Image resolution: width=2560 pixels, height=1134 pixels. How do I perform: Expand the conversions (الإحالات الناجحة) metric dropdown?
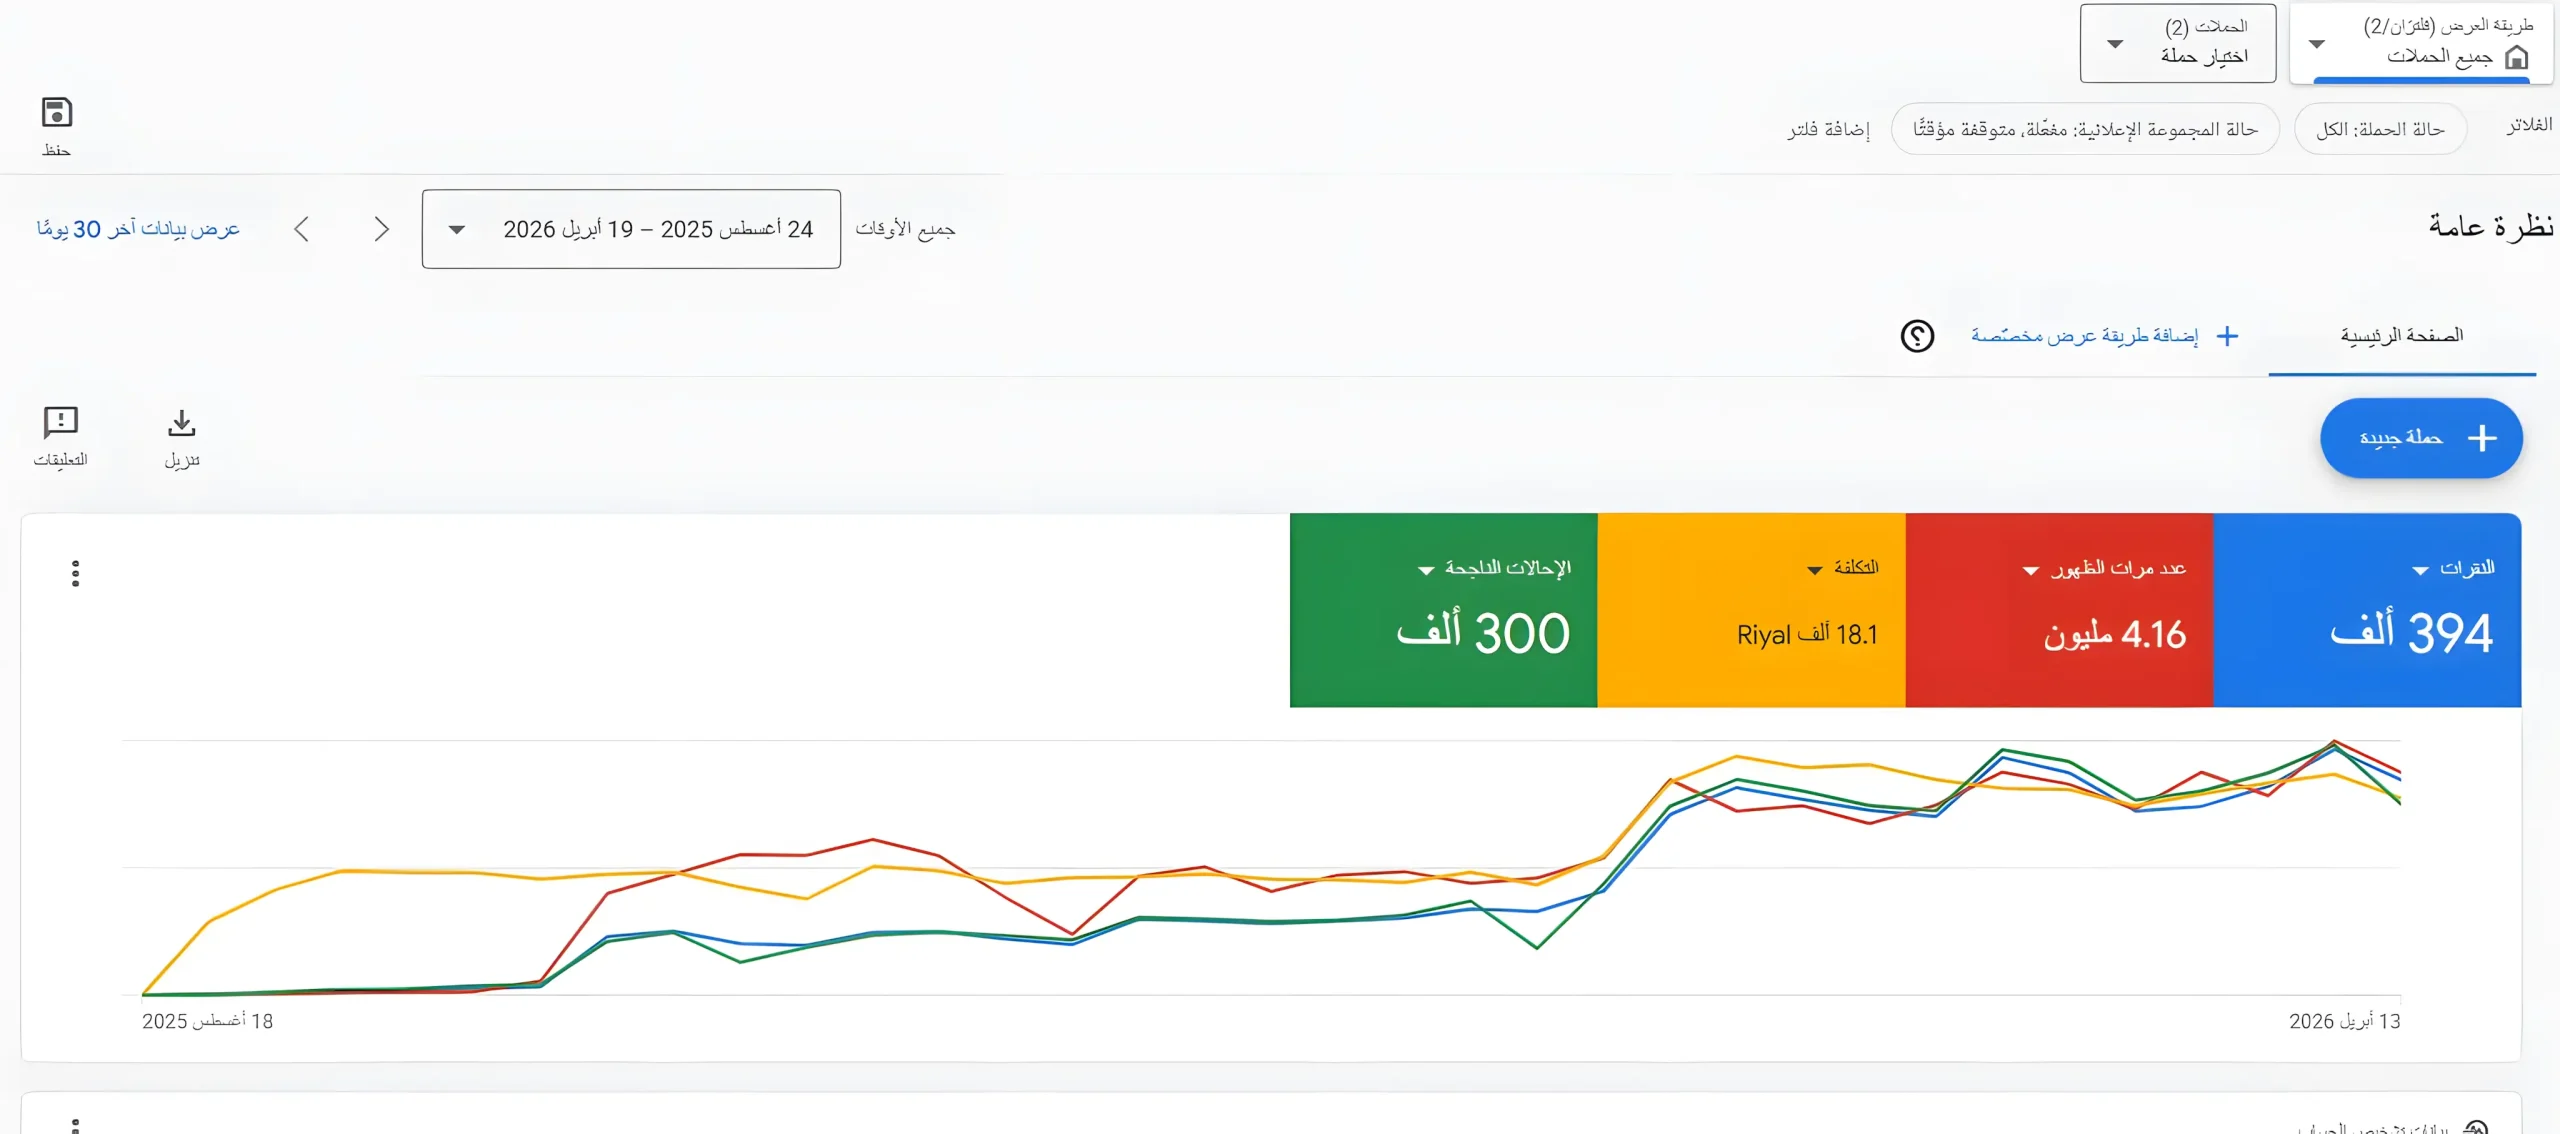pyautogui.click(x=1426, y=570)
